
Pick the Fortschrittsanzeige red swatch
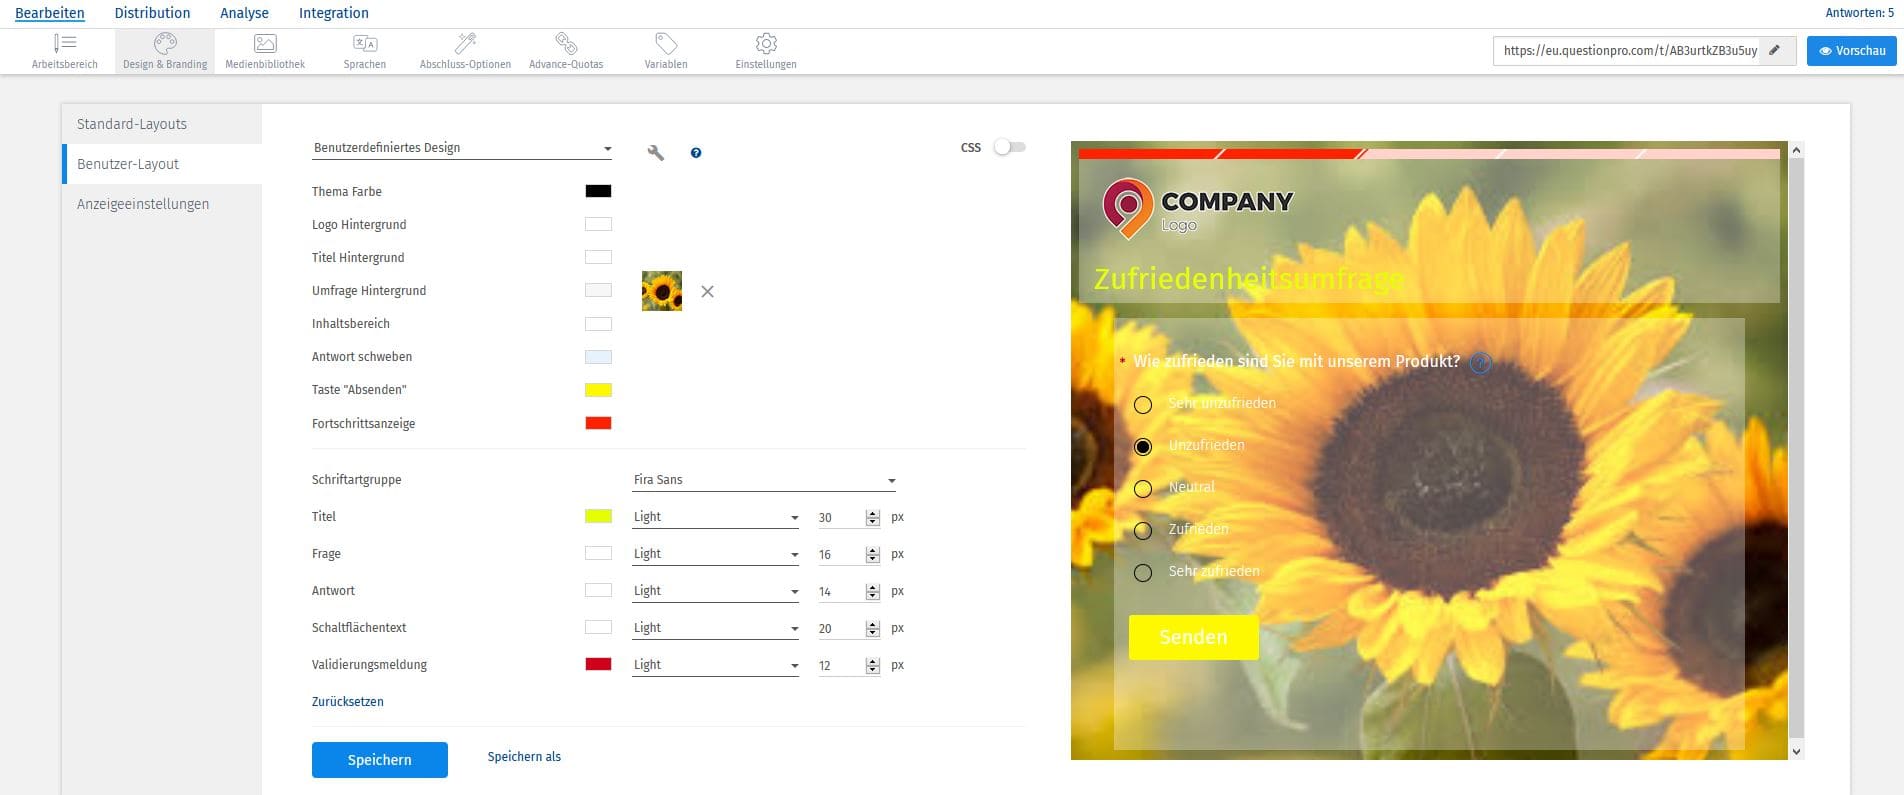pyautogui.click(x=598, y=423)
